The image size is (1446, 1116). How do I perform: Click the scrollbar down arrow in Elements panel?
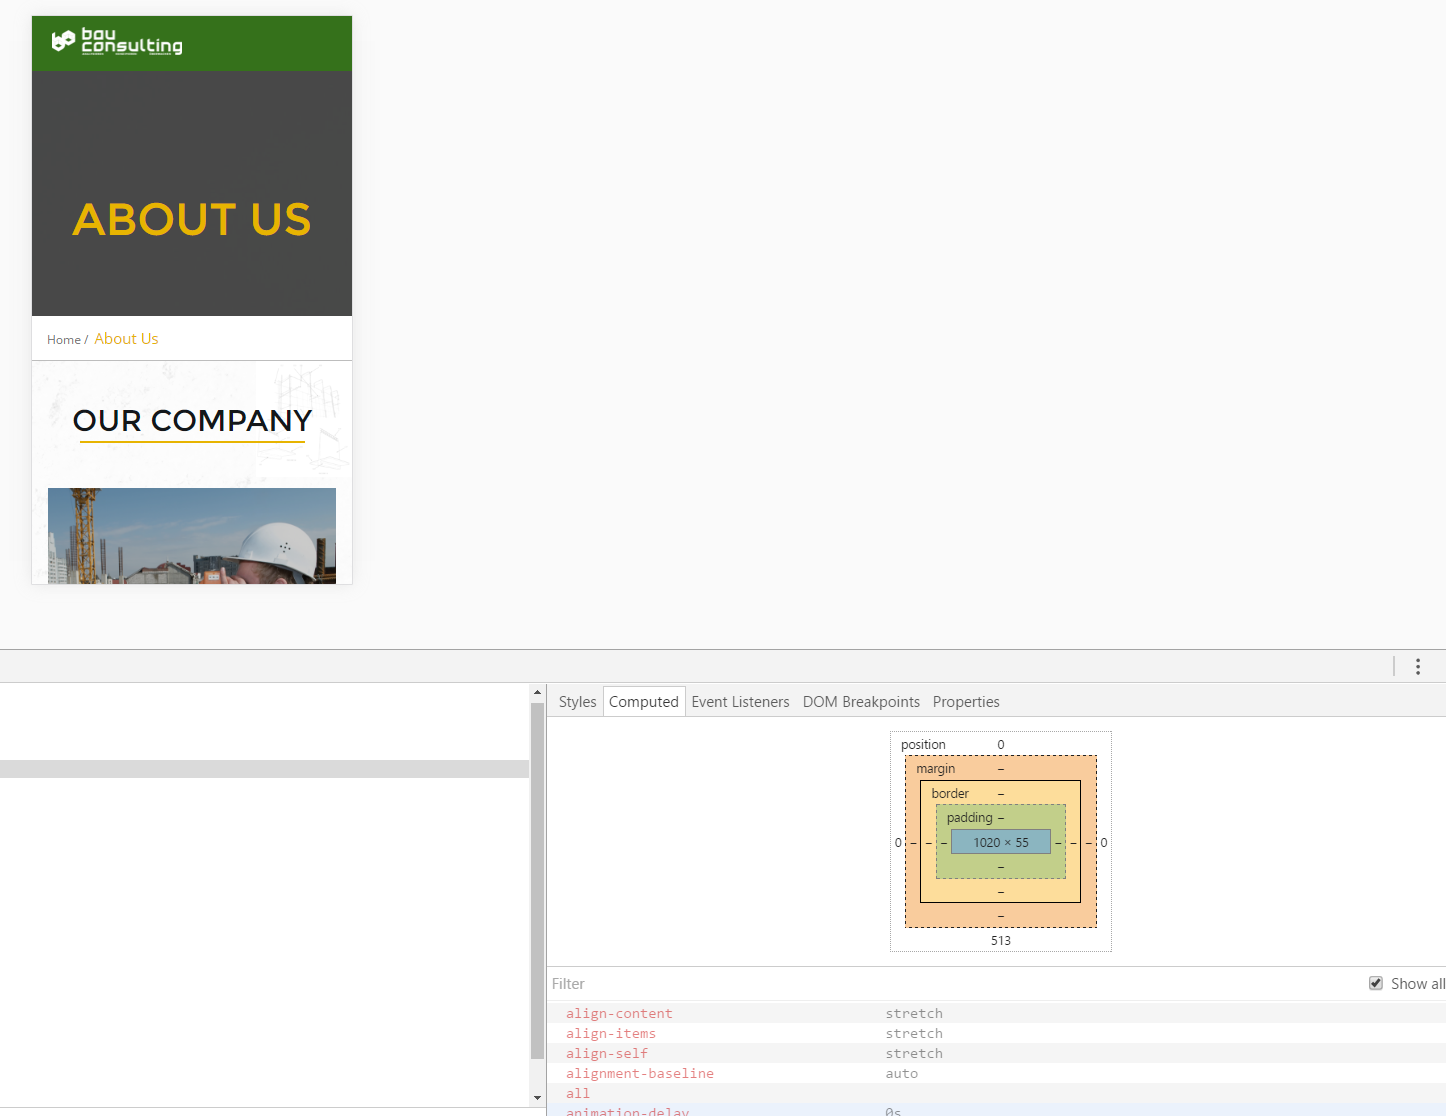pos(537,1098)
